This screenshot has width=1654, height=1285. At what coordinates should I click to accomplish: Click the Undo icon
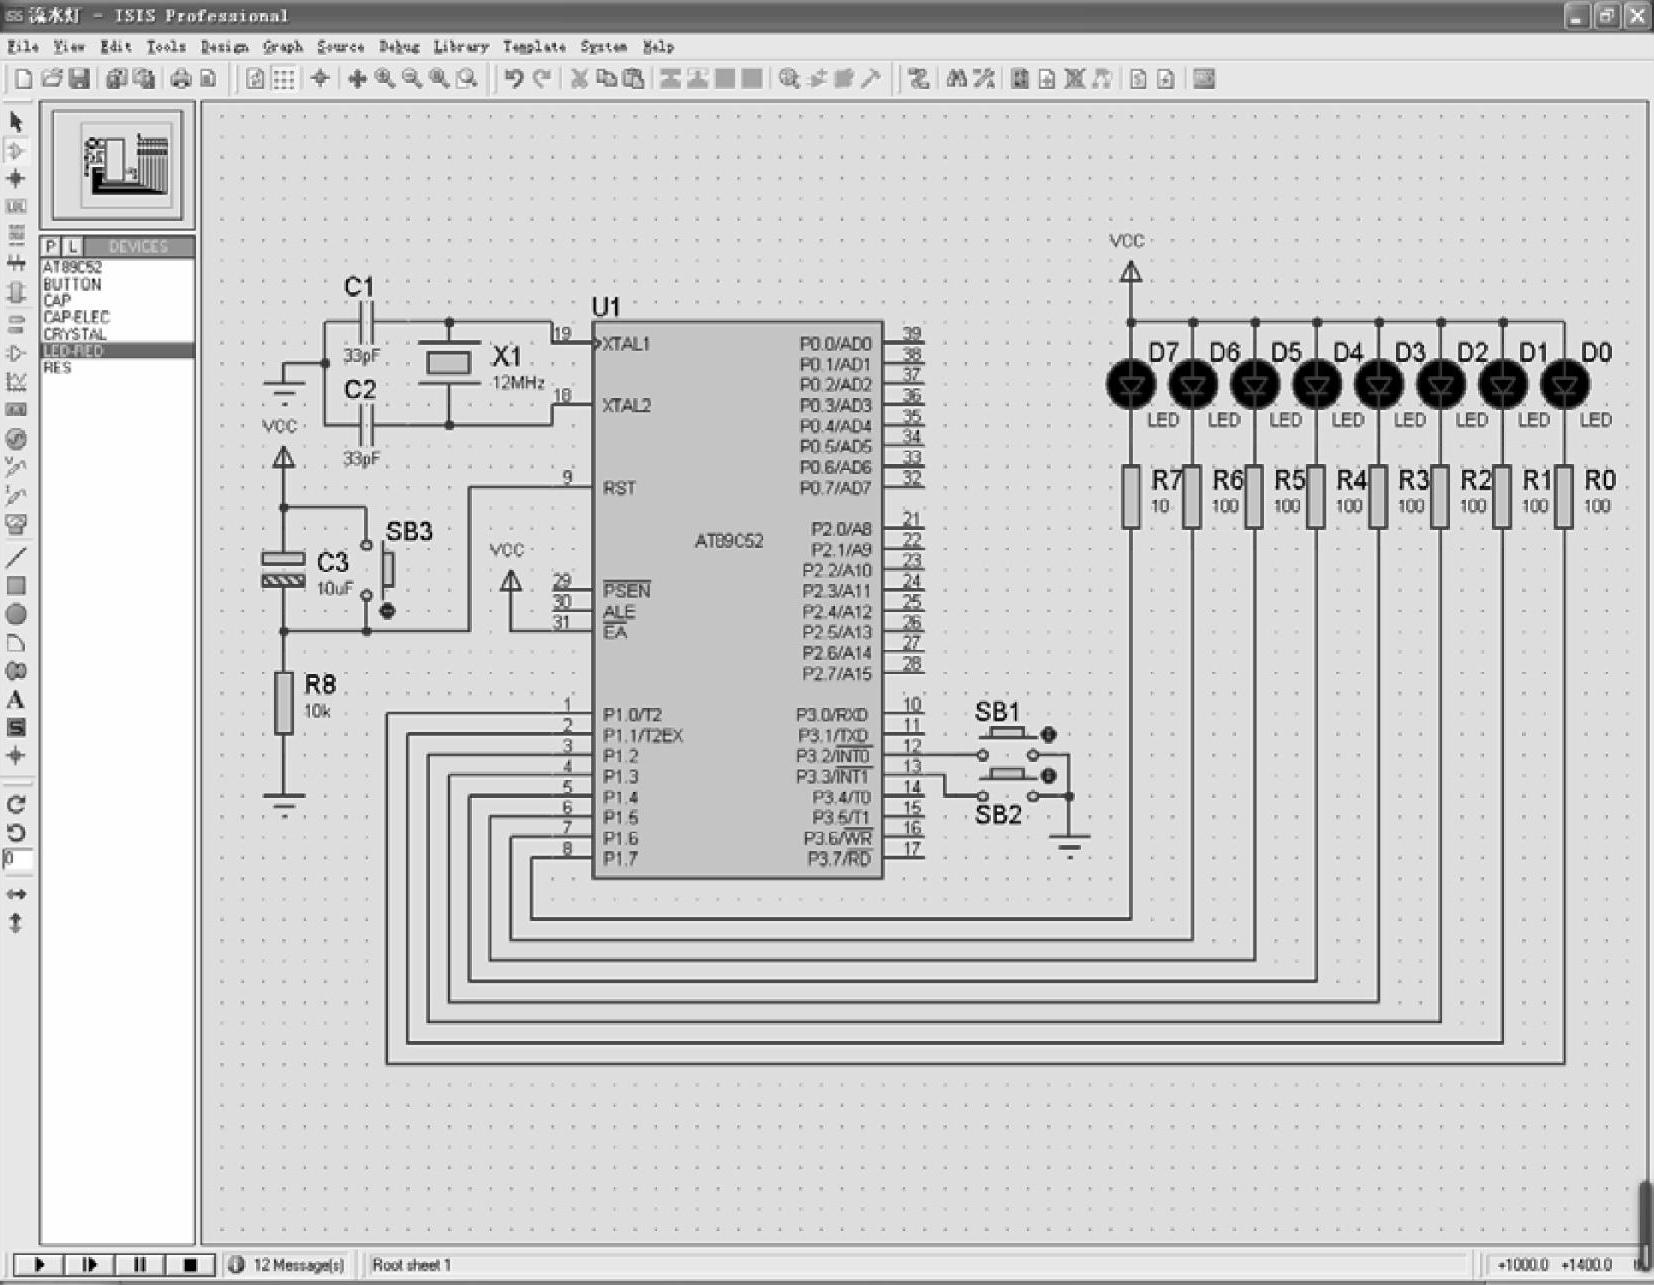[x=514, y=79]
